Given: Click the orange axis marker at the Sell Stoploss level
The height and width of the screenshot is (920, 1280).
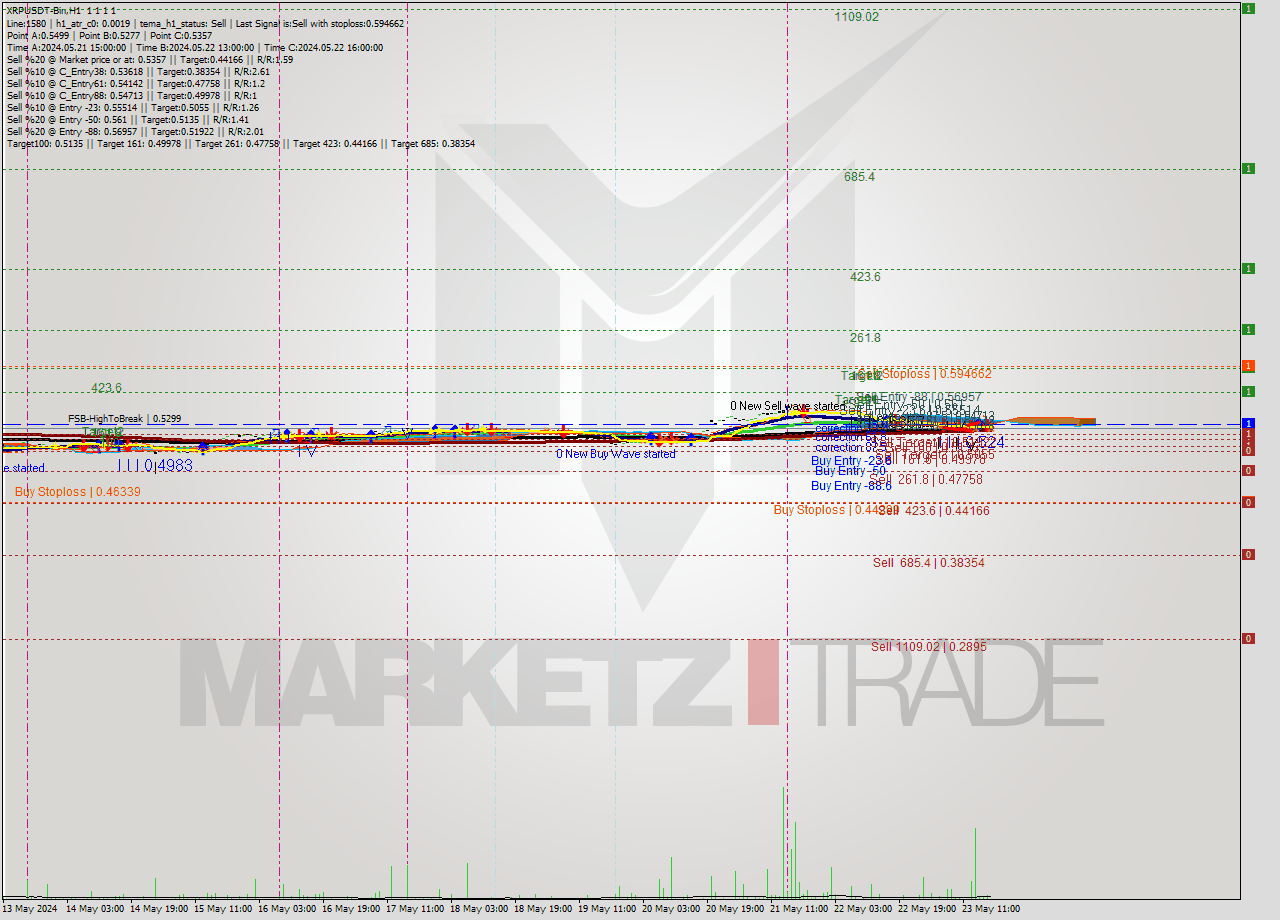Looking at the screenshot, I should point(1248,366).
